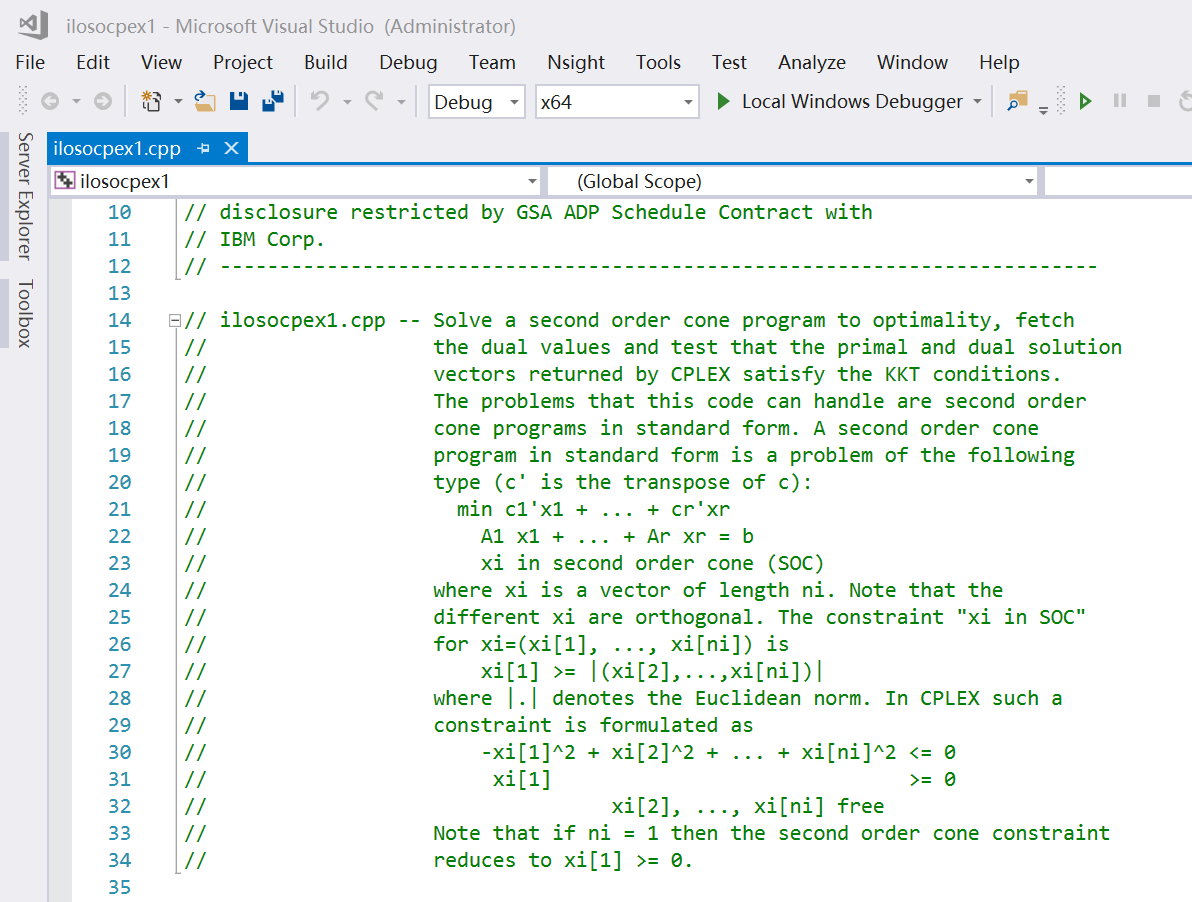Open the Help menu

tap(999, 62)
